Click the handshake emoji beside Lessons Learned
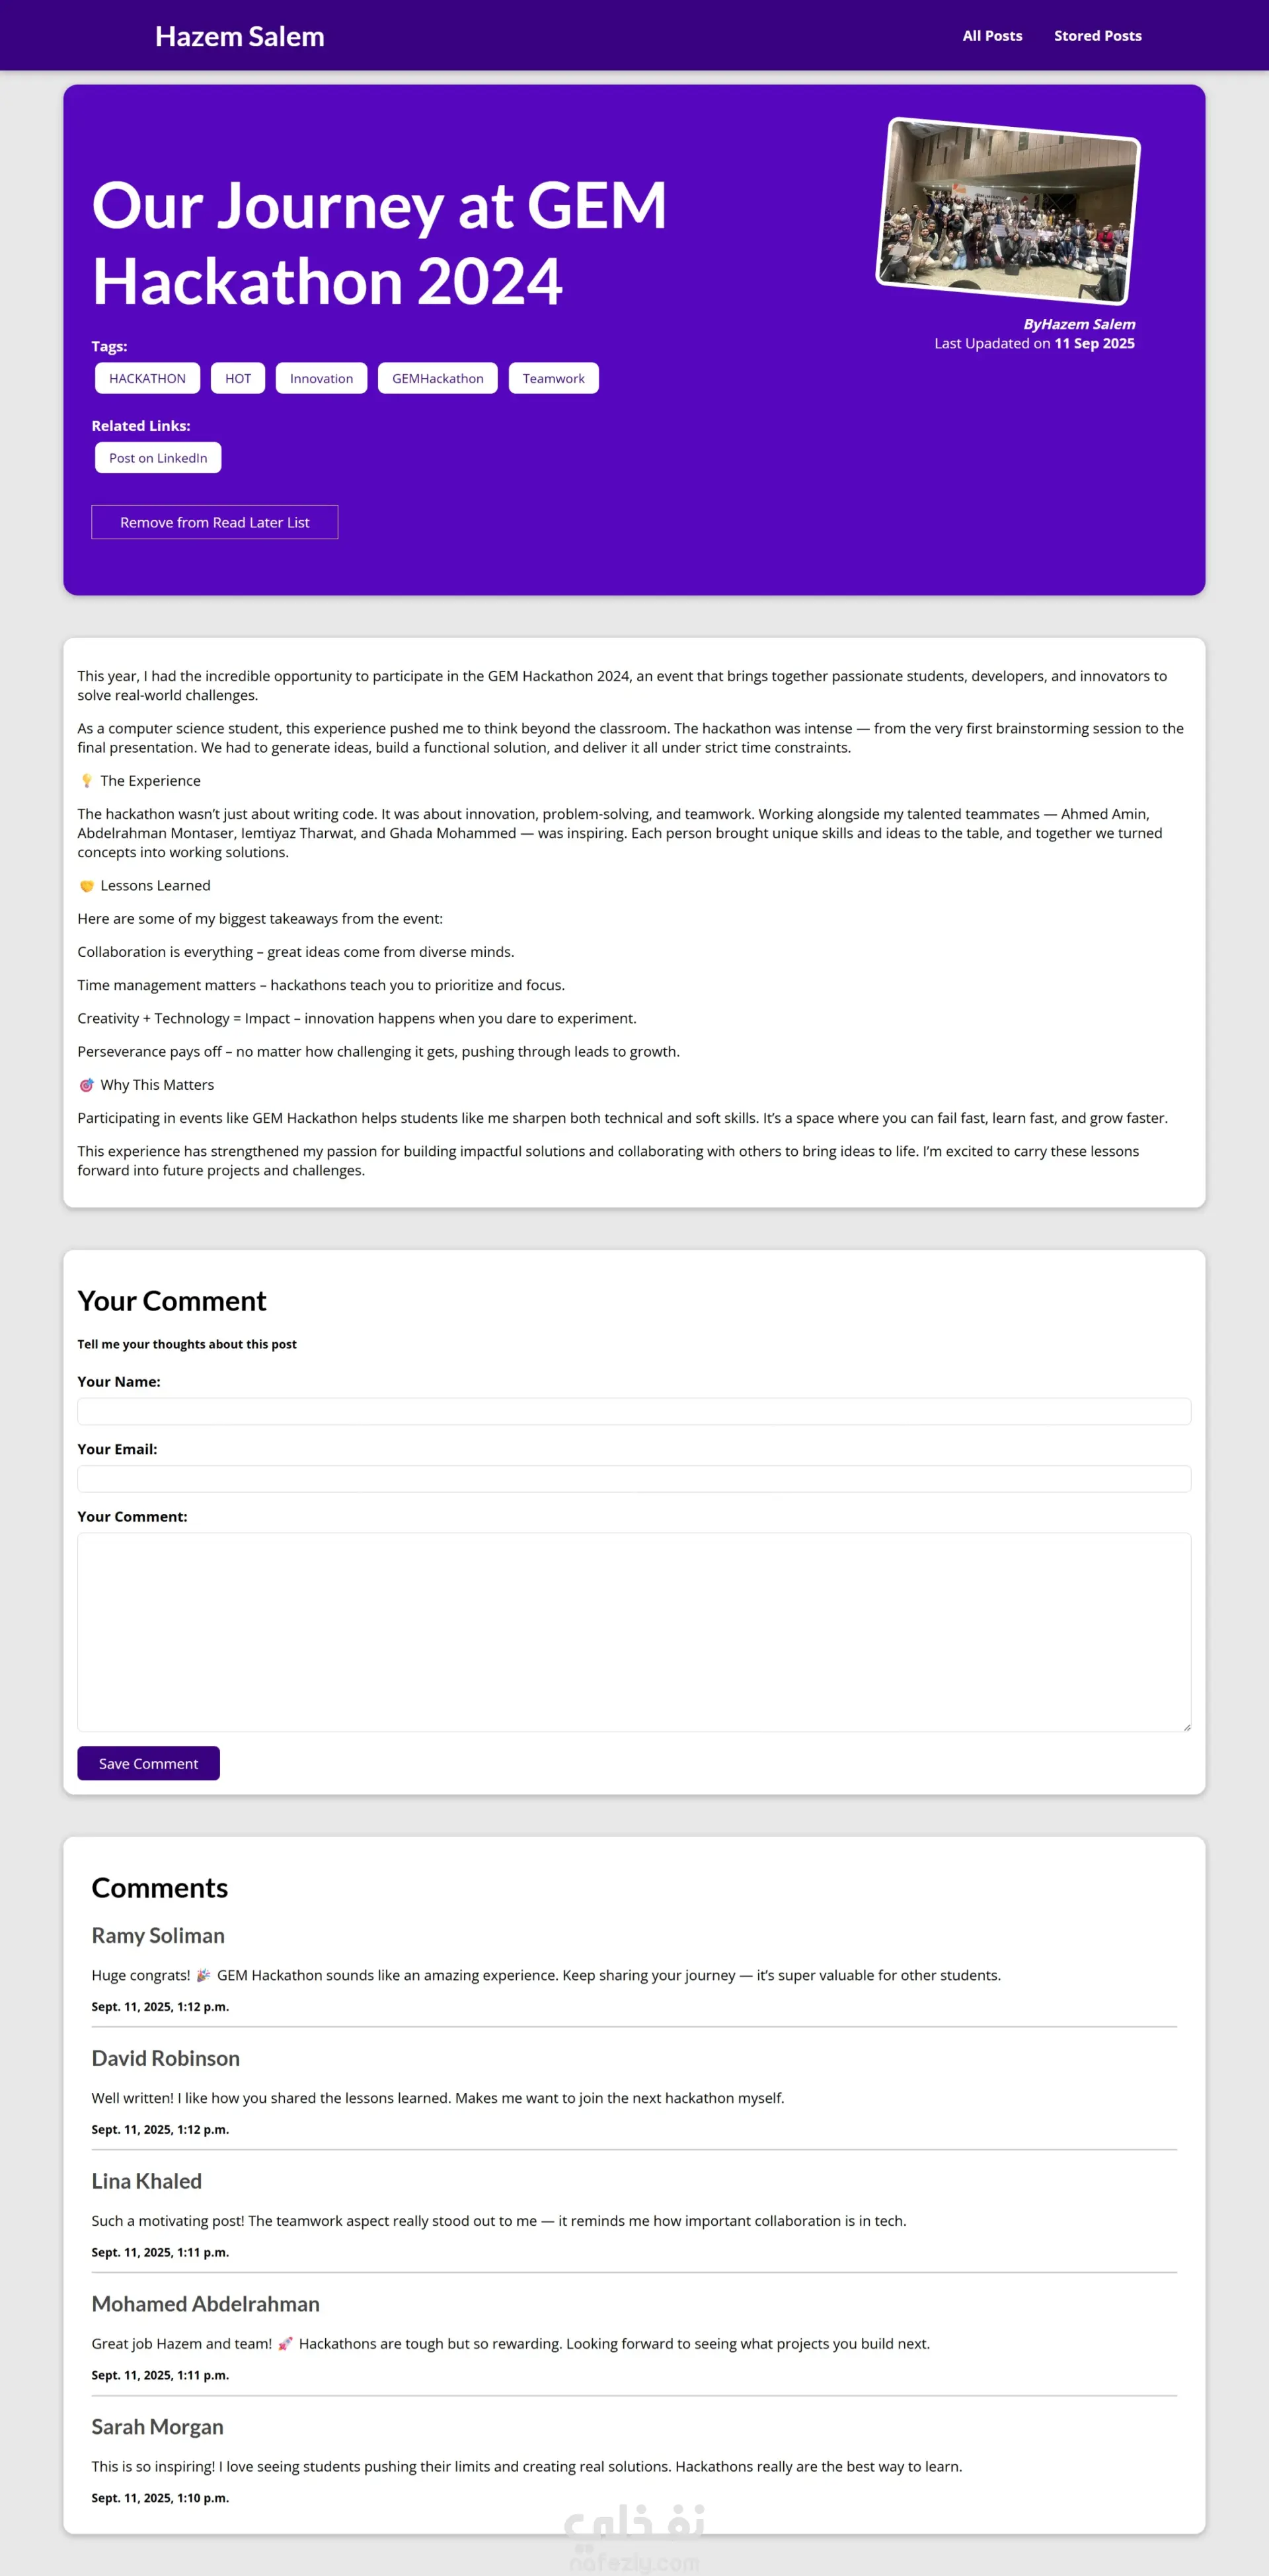The height and width of the screenshot is (2576, 1269). [x=87, y=886]
